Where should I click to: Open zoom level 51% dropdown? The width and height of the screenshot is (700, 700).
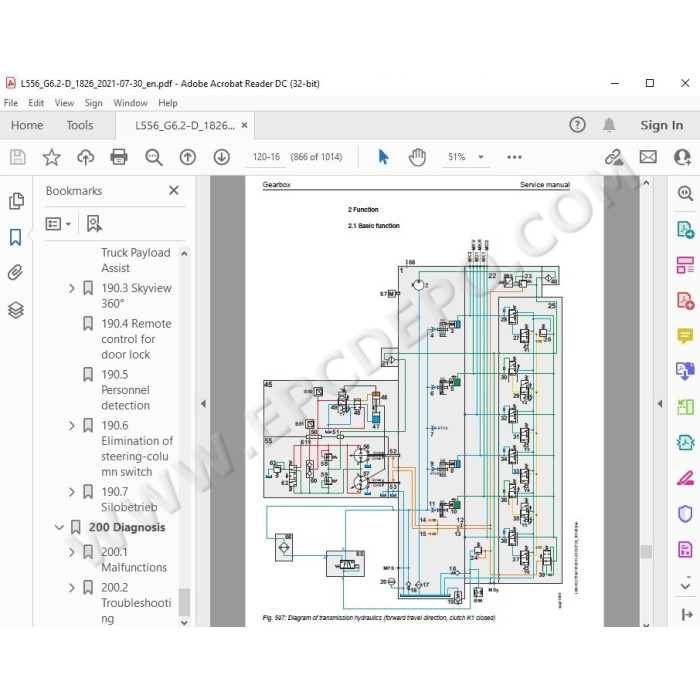pyautogui.click(x=481, y=157)
